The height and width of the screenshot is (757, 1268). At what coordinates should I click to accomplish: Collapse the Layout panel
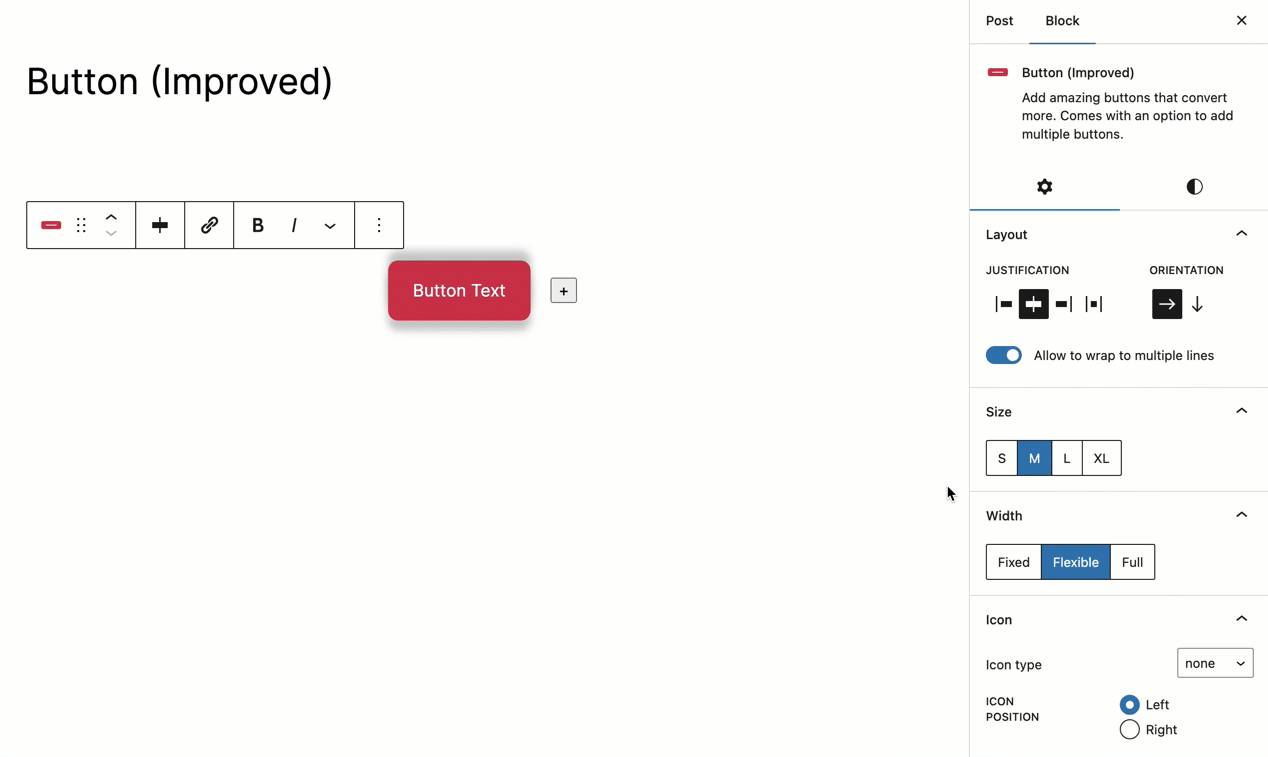[x=1241, y=234]
